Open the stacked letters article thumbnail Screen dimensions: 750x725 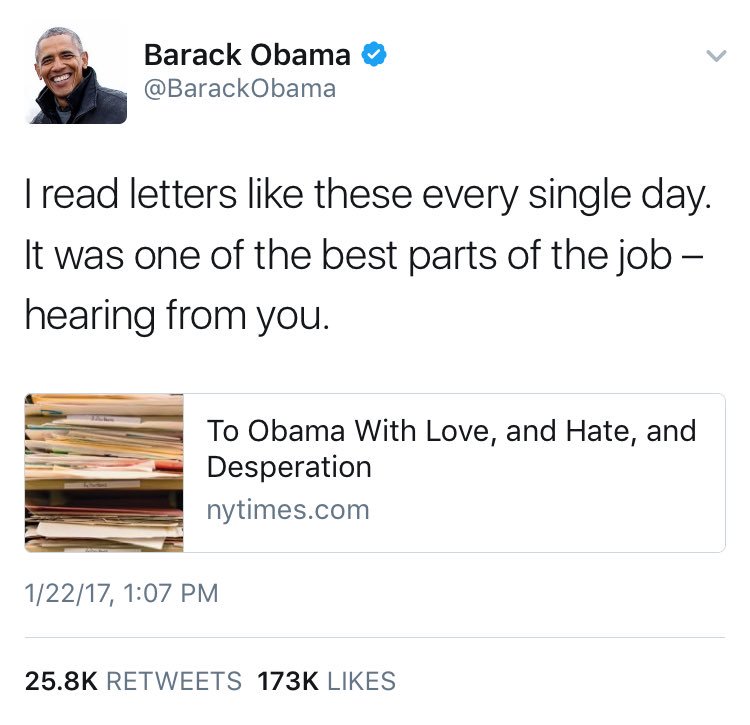(x=104, y=473)
